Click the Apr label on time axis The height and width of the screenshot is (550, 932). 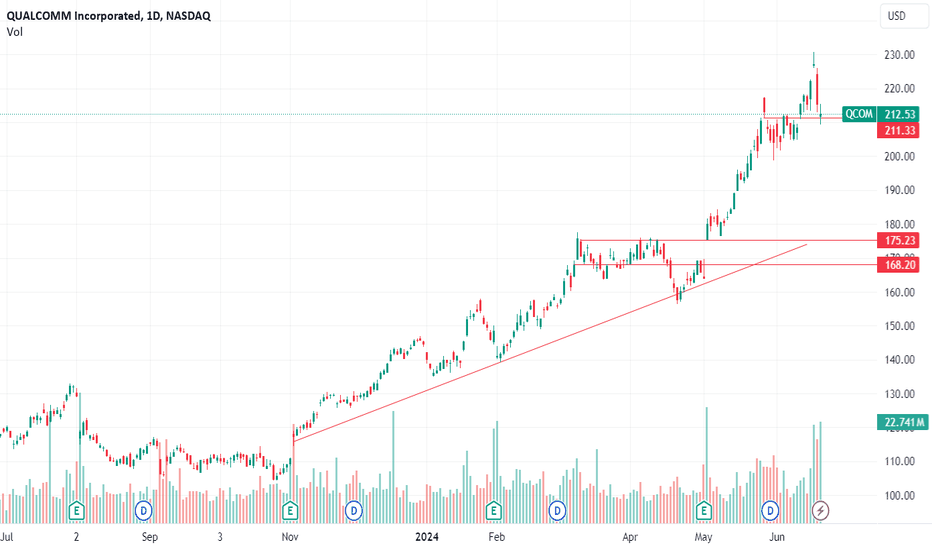pos(630,537)
